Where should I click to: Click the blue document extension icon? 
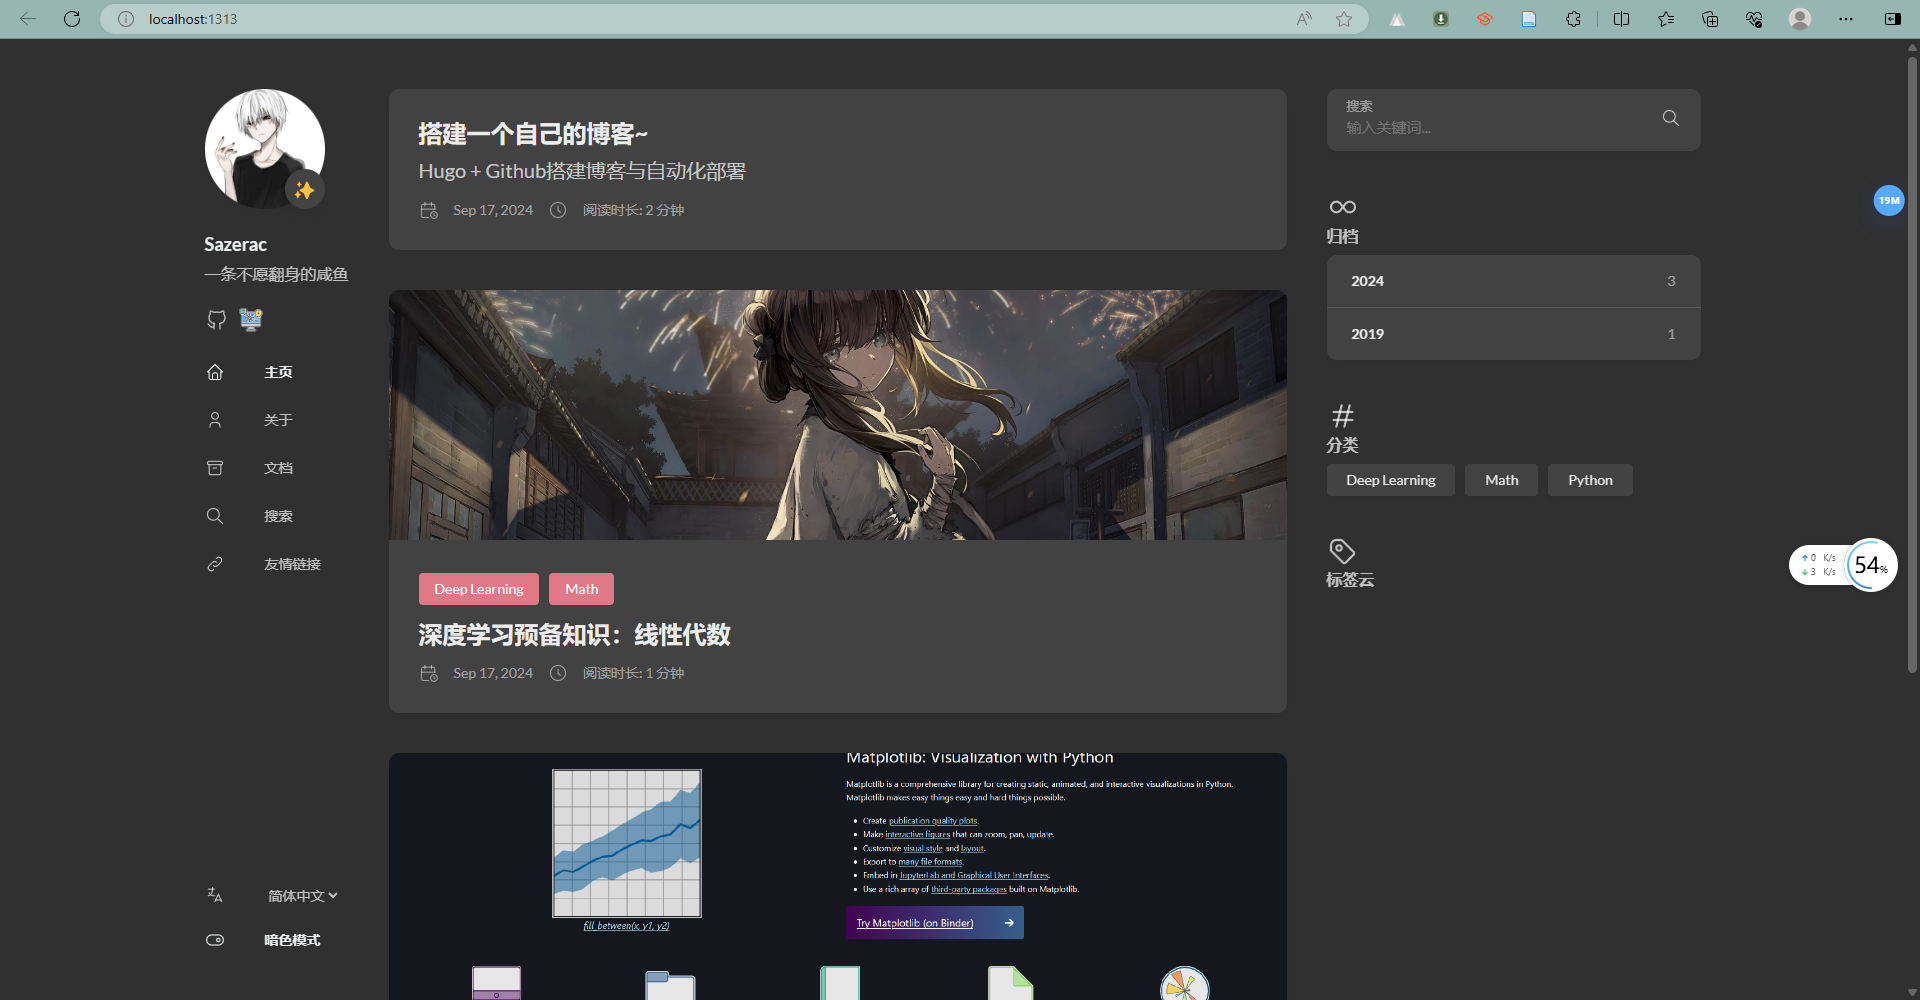[1529, 19]
